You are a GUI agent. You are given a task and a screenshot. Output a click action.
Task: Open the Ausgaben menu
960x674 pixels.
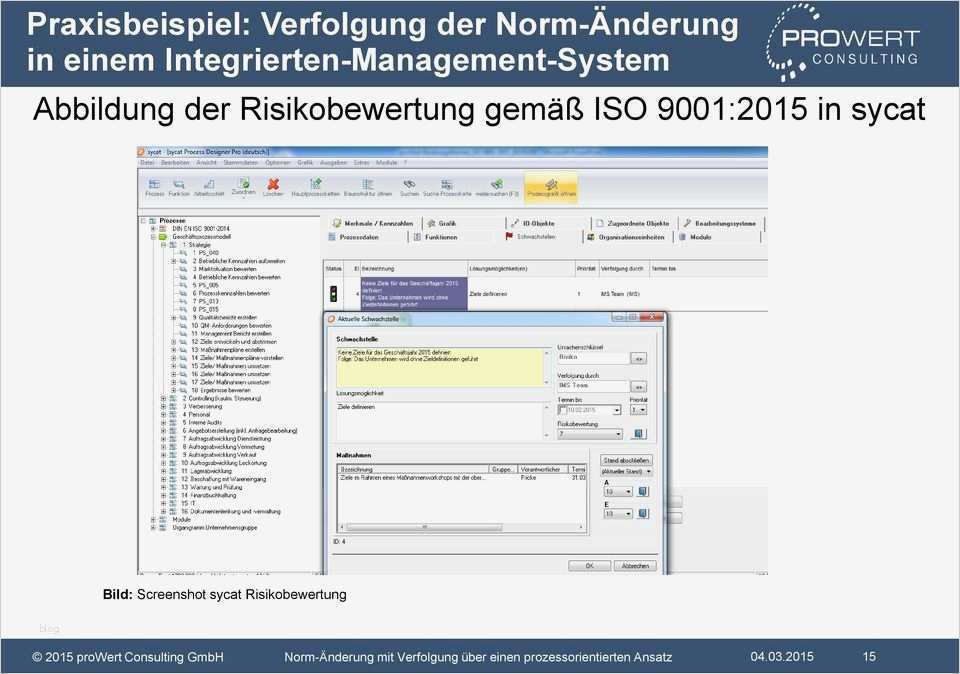click(334, 163)
